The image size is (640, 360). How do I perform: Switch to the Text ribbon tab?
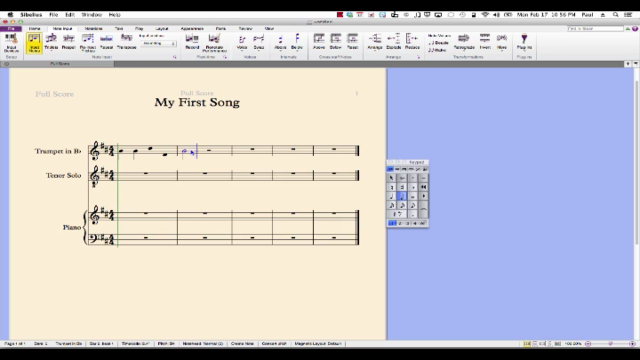119,29
